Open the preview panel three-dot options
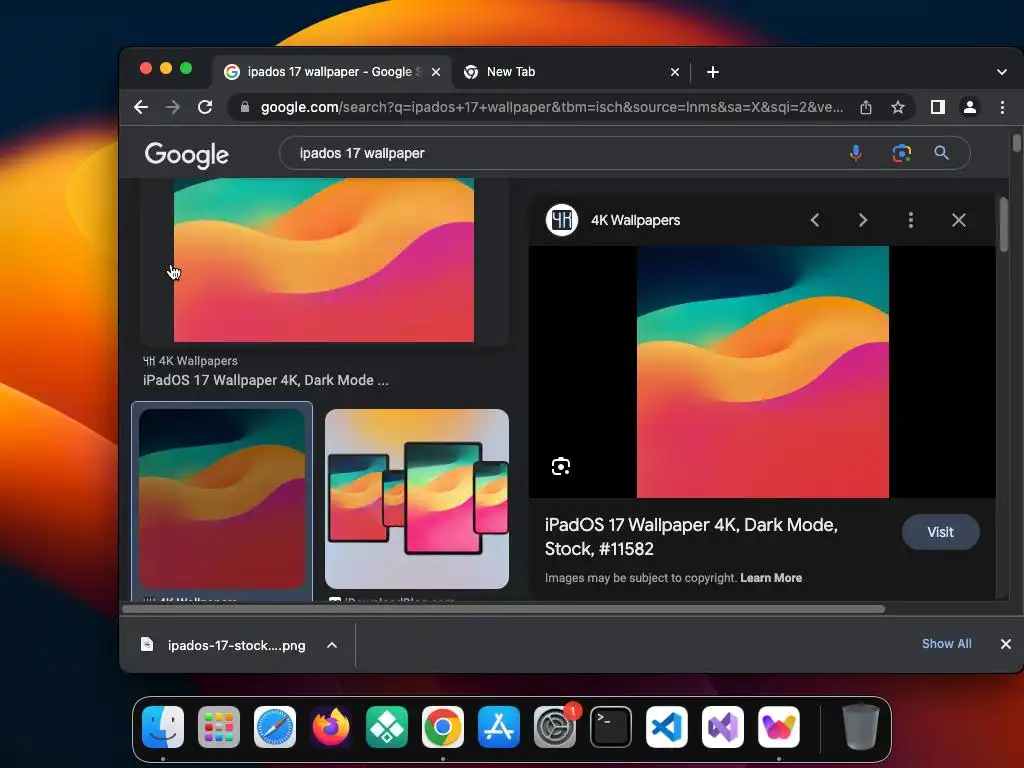Screen dimensions: 1024x768 tap(910, 220)
